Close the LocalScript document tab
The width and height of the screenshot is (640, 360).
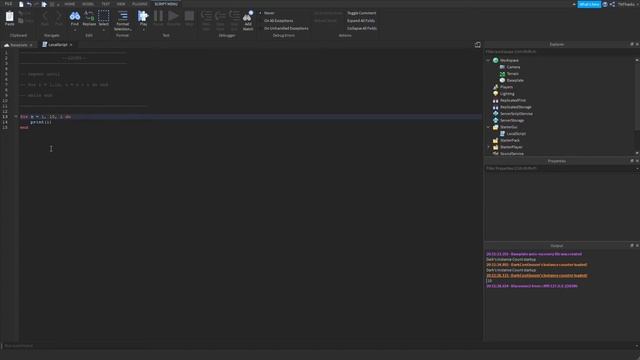tap(71, 45)
